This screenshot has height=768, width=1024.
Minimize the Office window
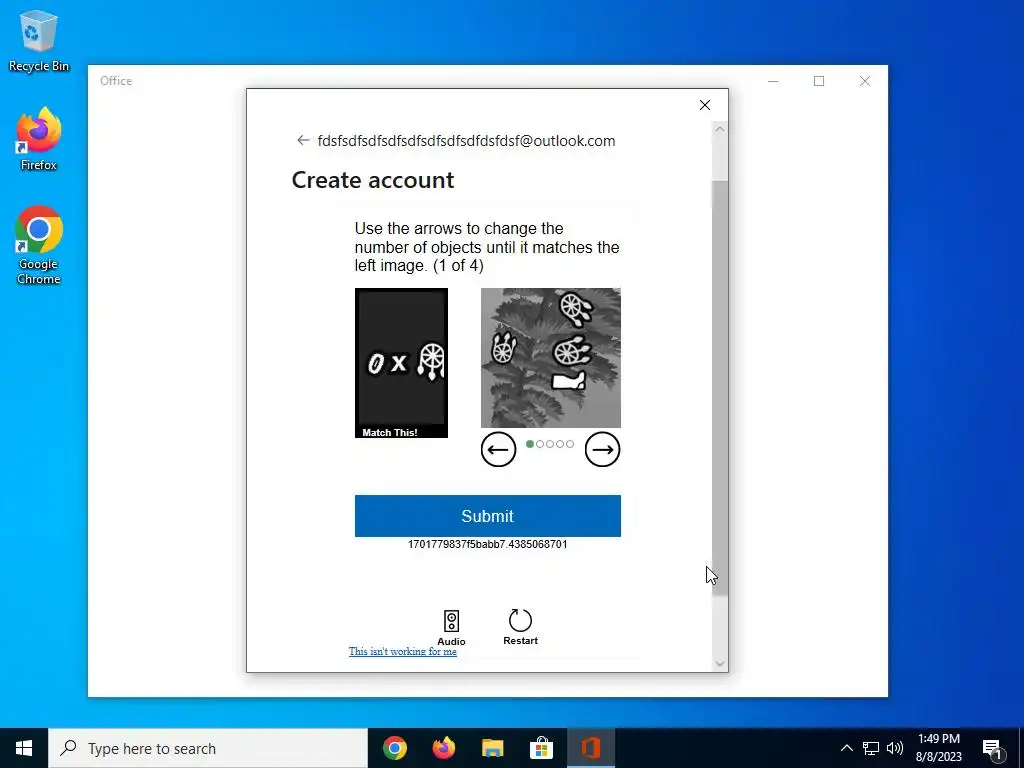tap(773, 81)
